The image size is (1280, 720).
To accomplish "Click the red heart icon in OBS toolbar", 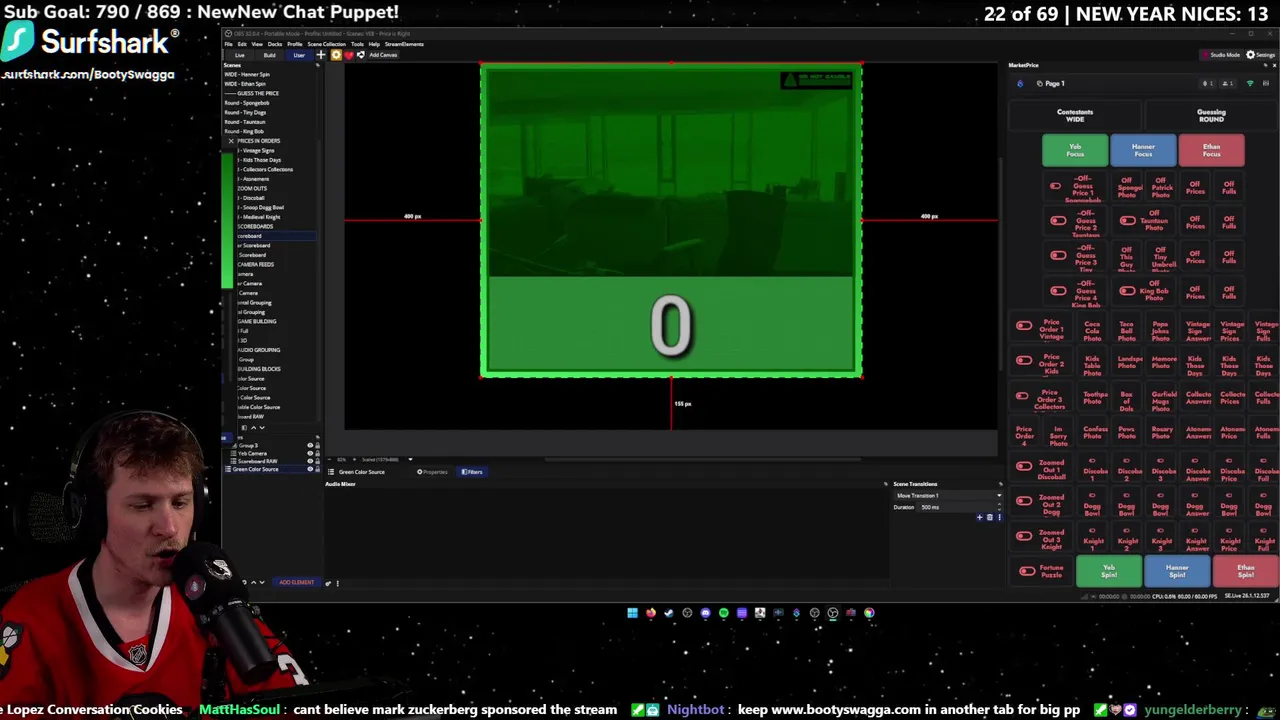I will point(349,55).
